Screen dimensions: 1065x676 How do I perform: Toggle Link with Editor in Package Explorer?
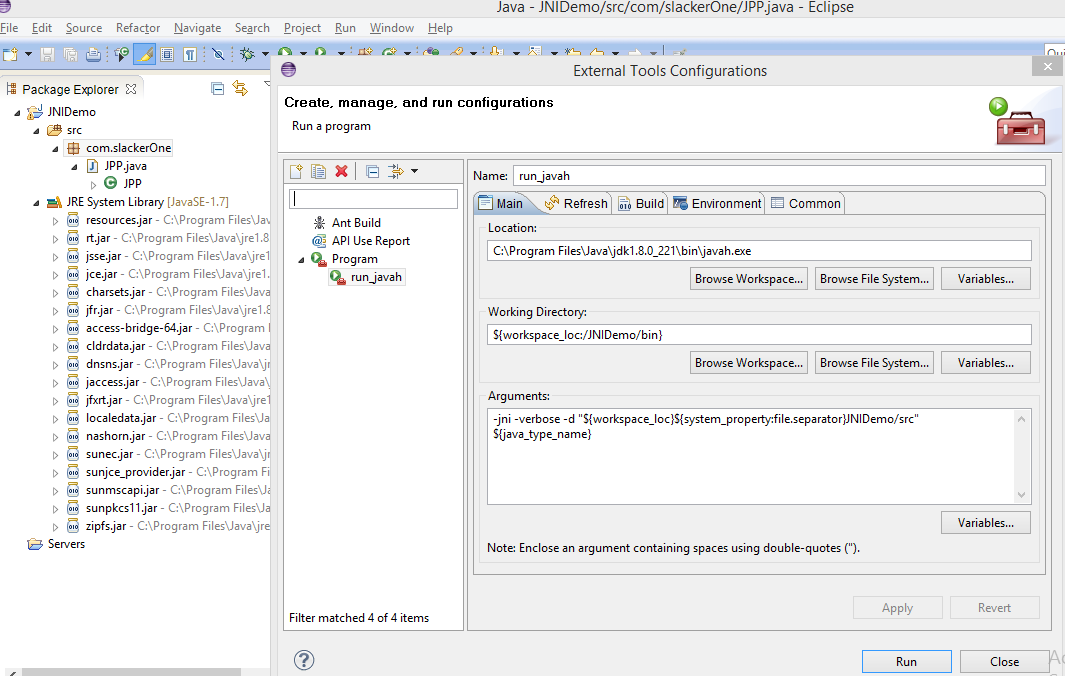[240, 88]
